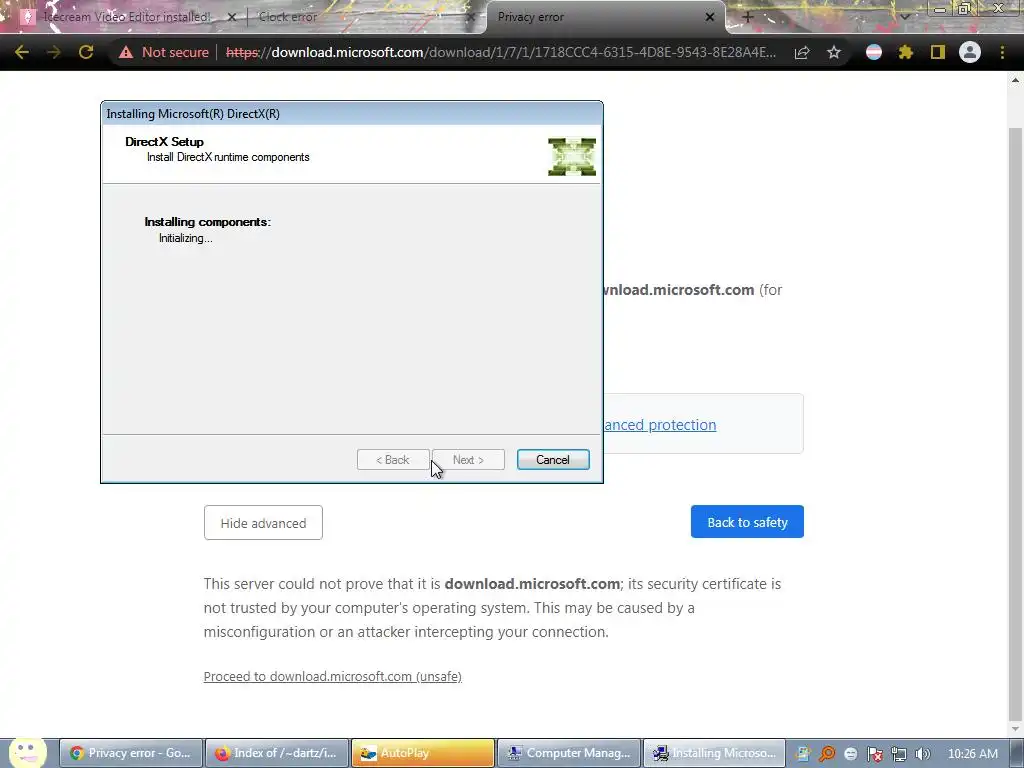Open the enhanced protection link
This screenshot has height=768, width=1024.
[660, 425]
